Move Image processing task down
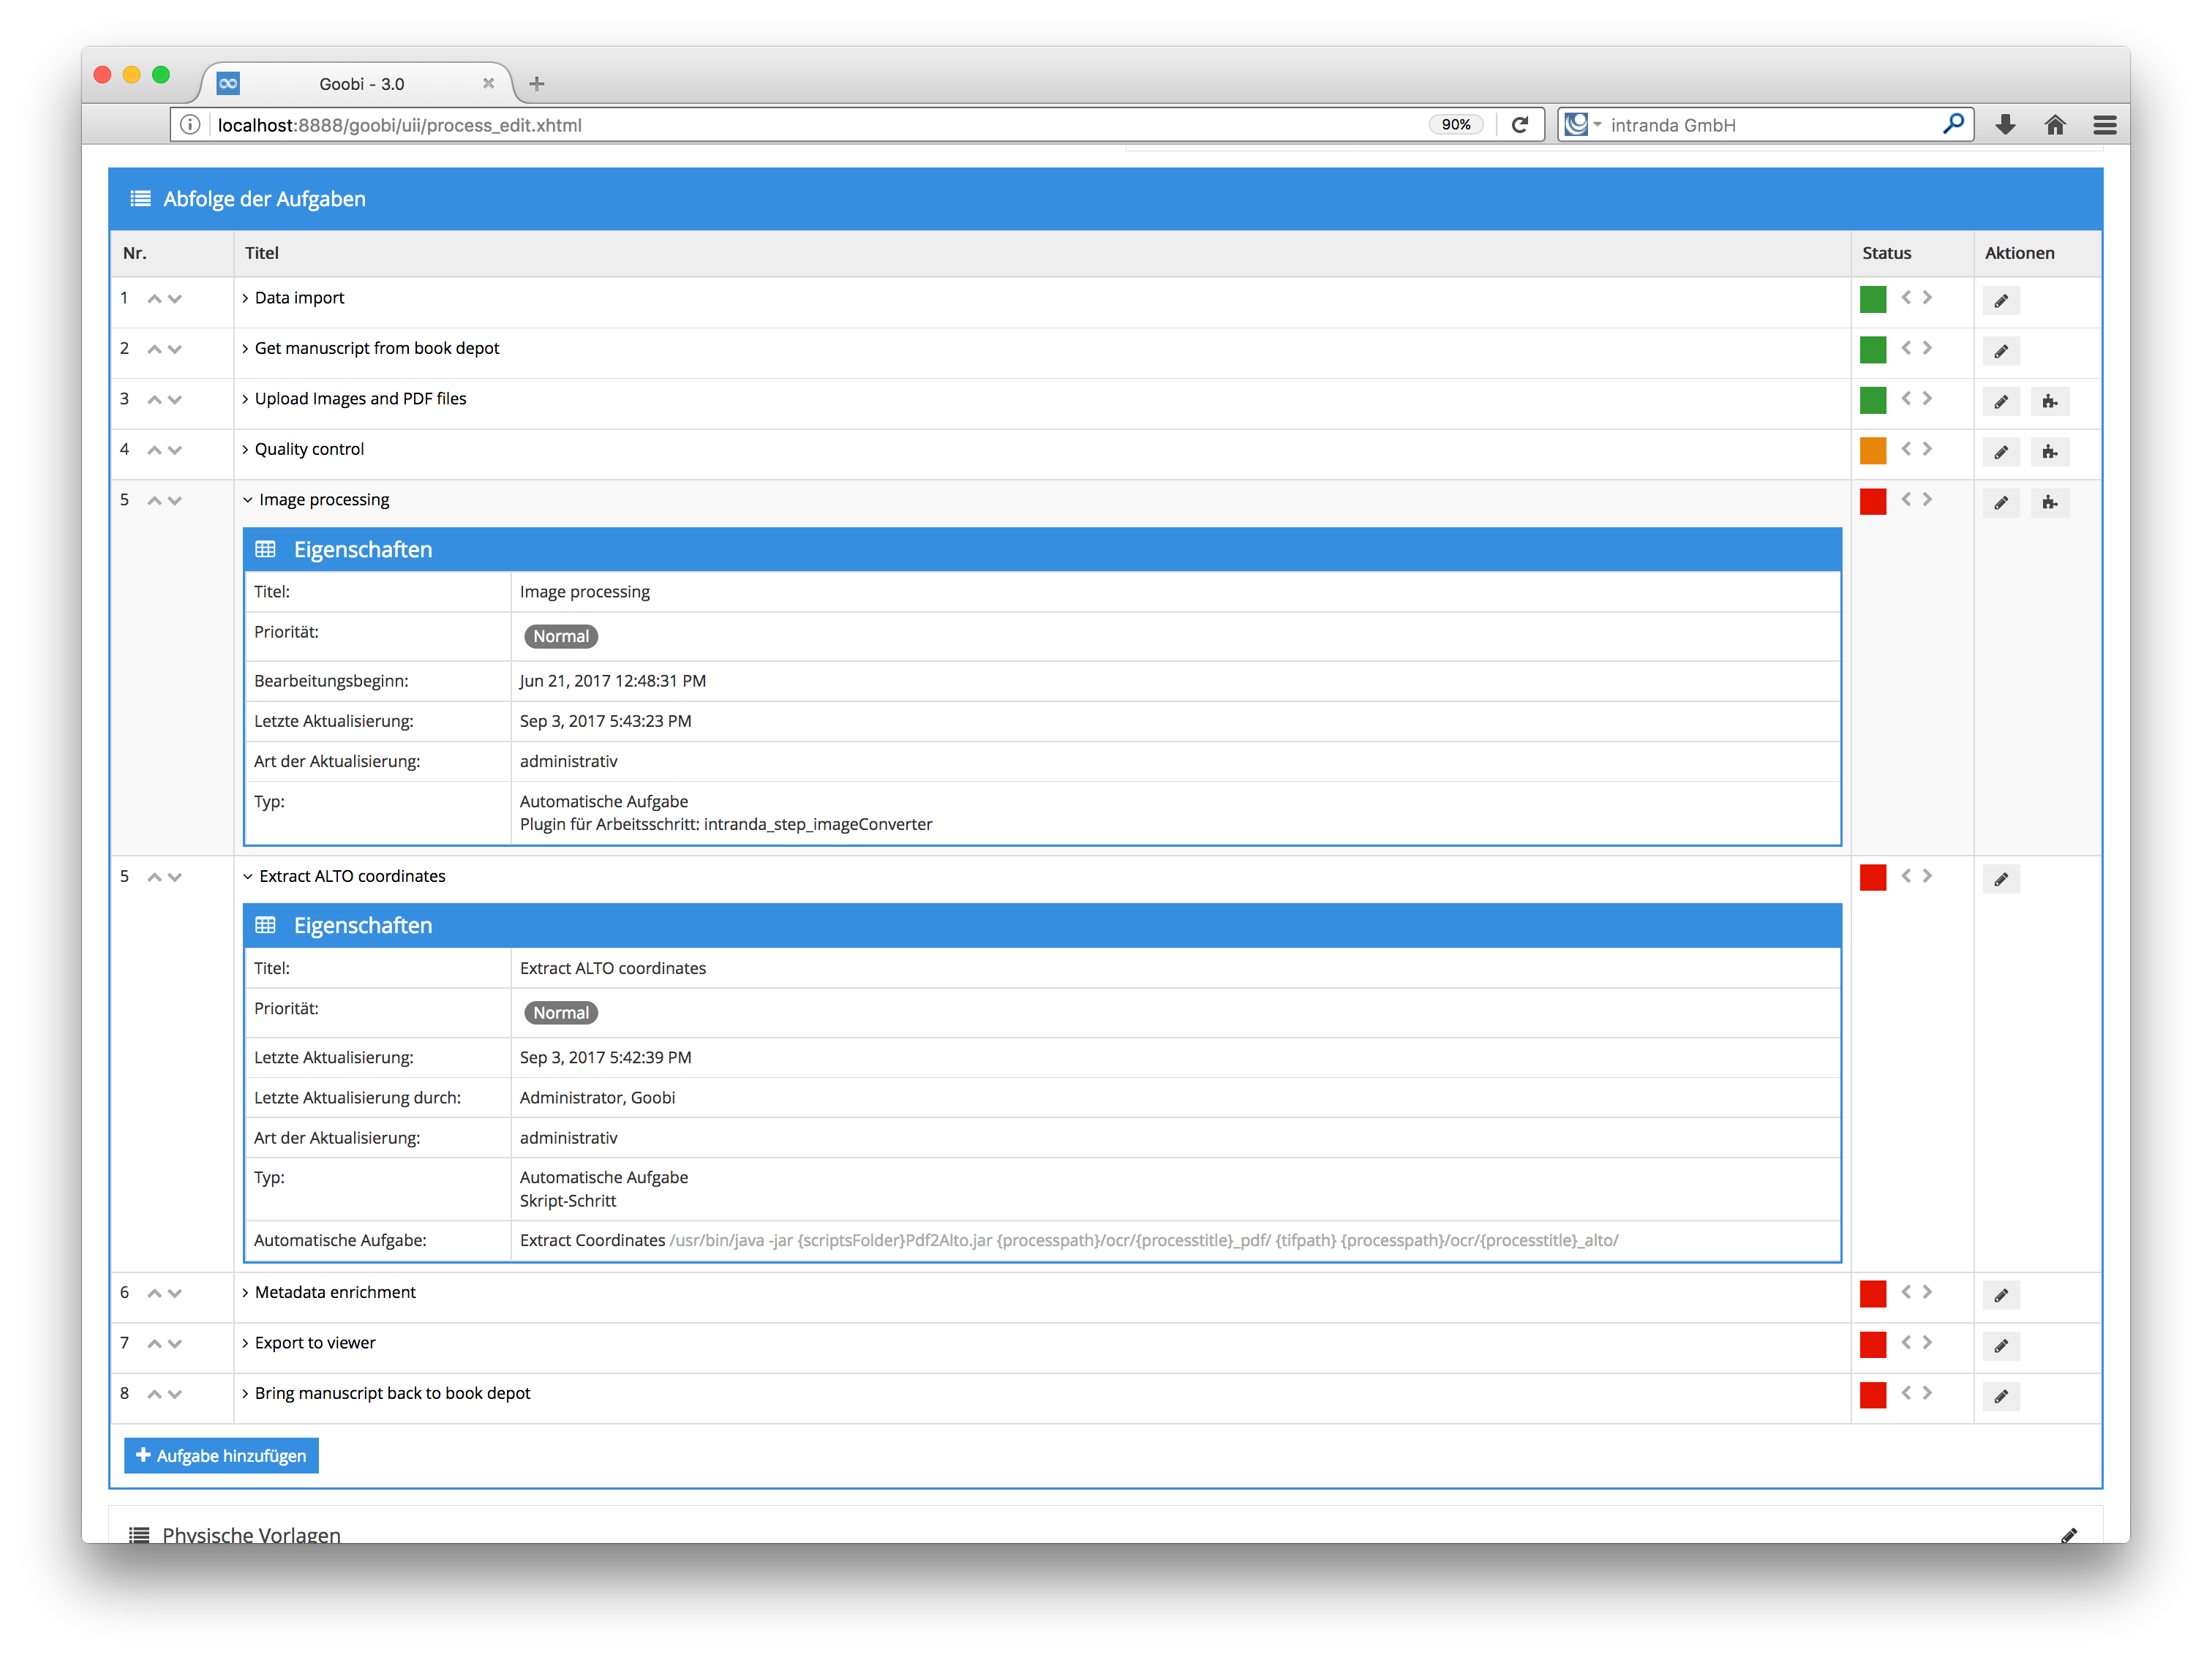 175,501
